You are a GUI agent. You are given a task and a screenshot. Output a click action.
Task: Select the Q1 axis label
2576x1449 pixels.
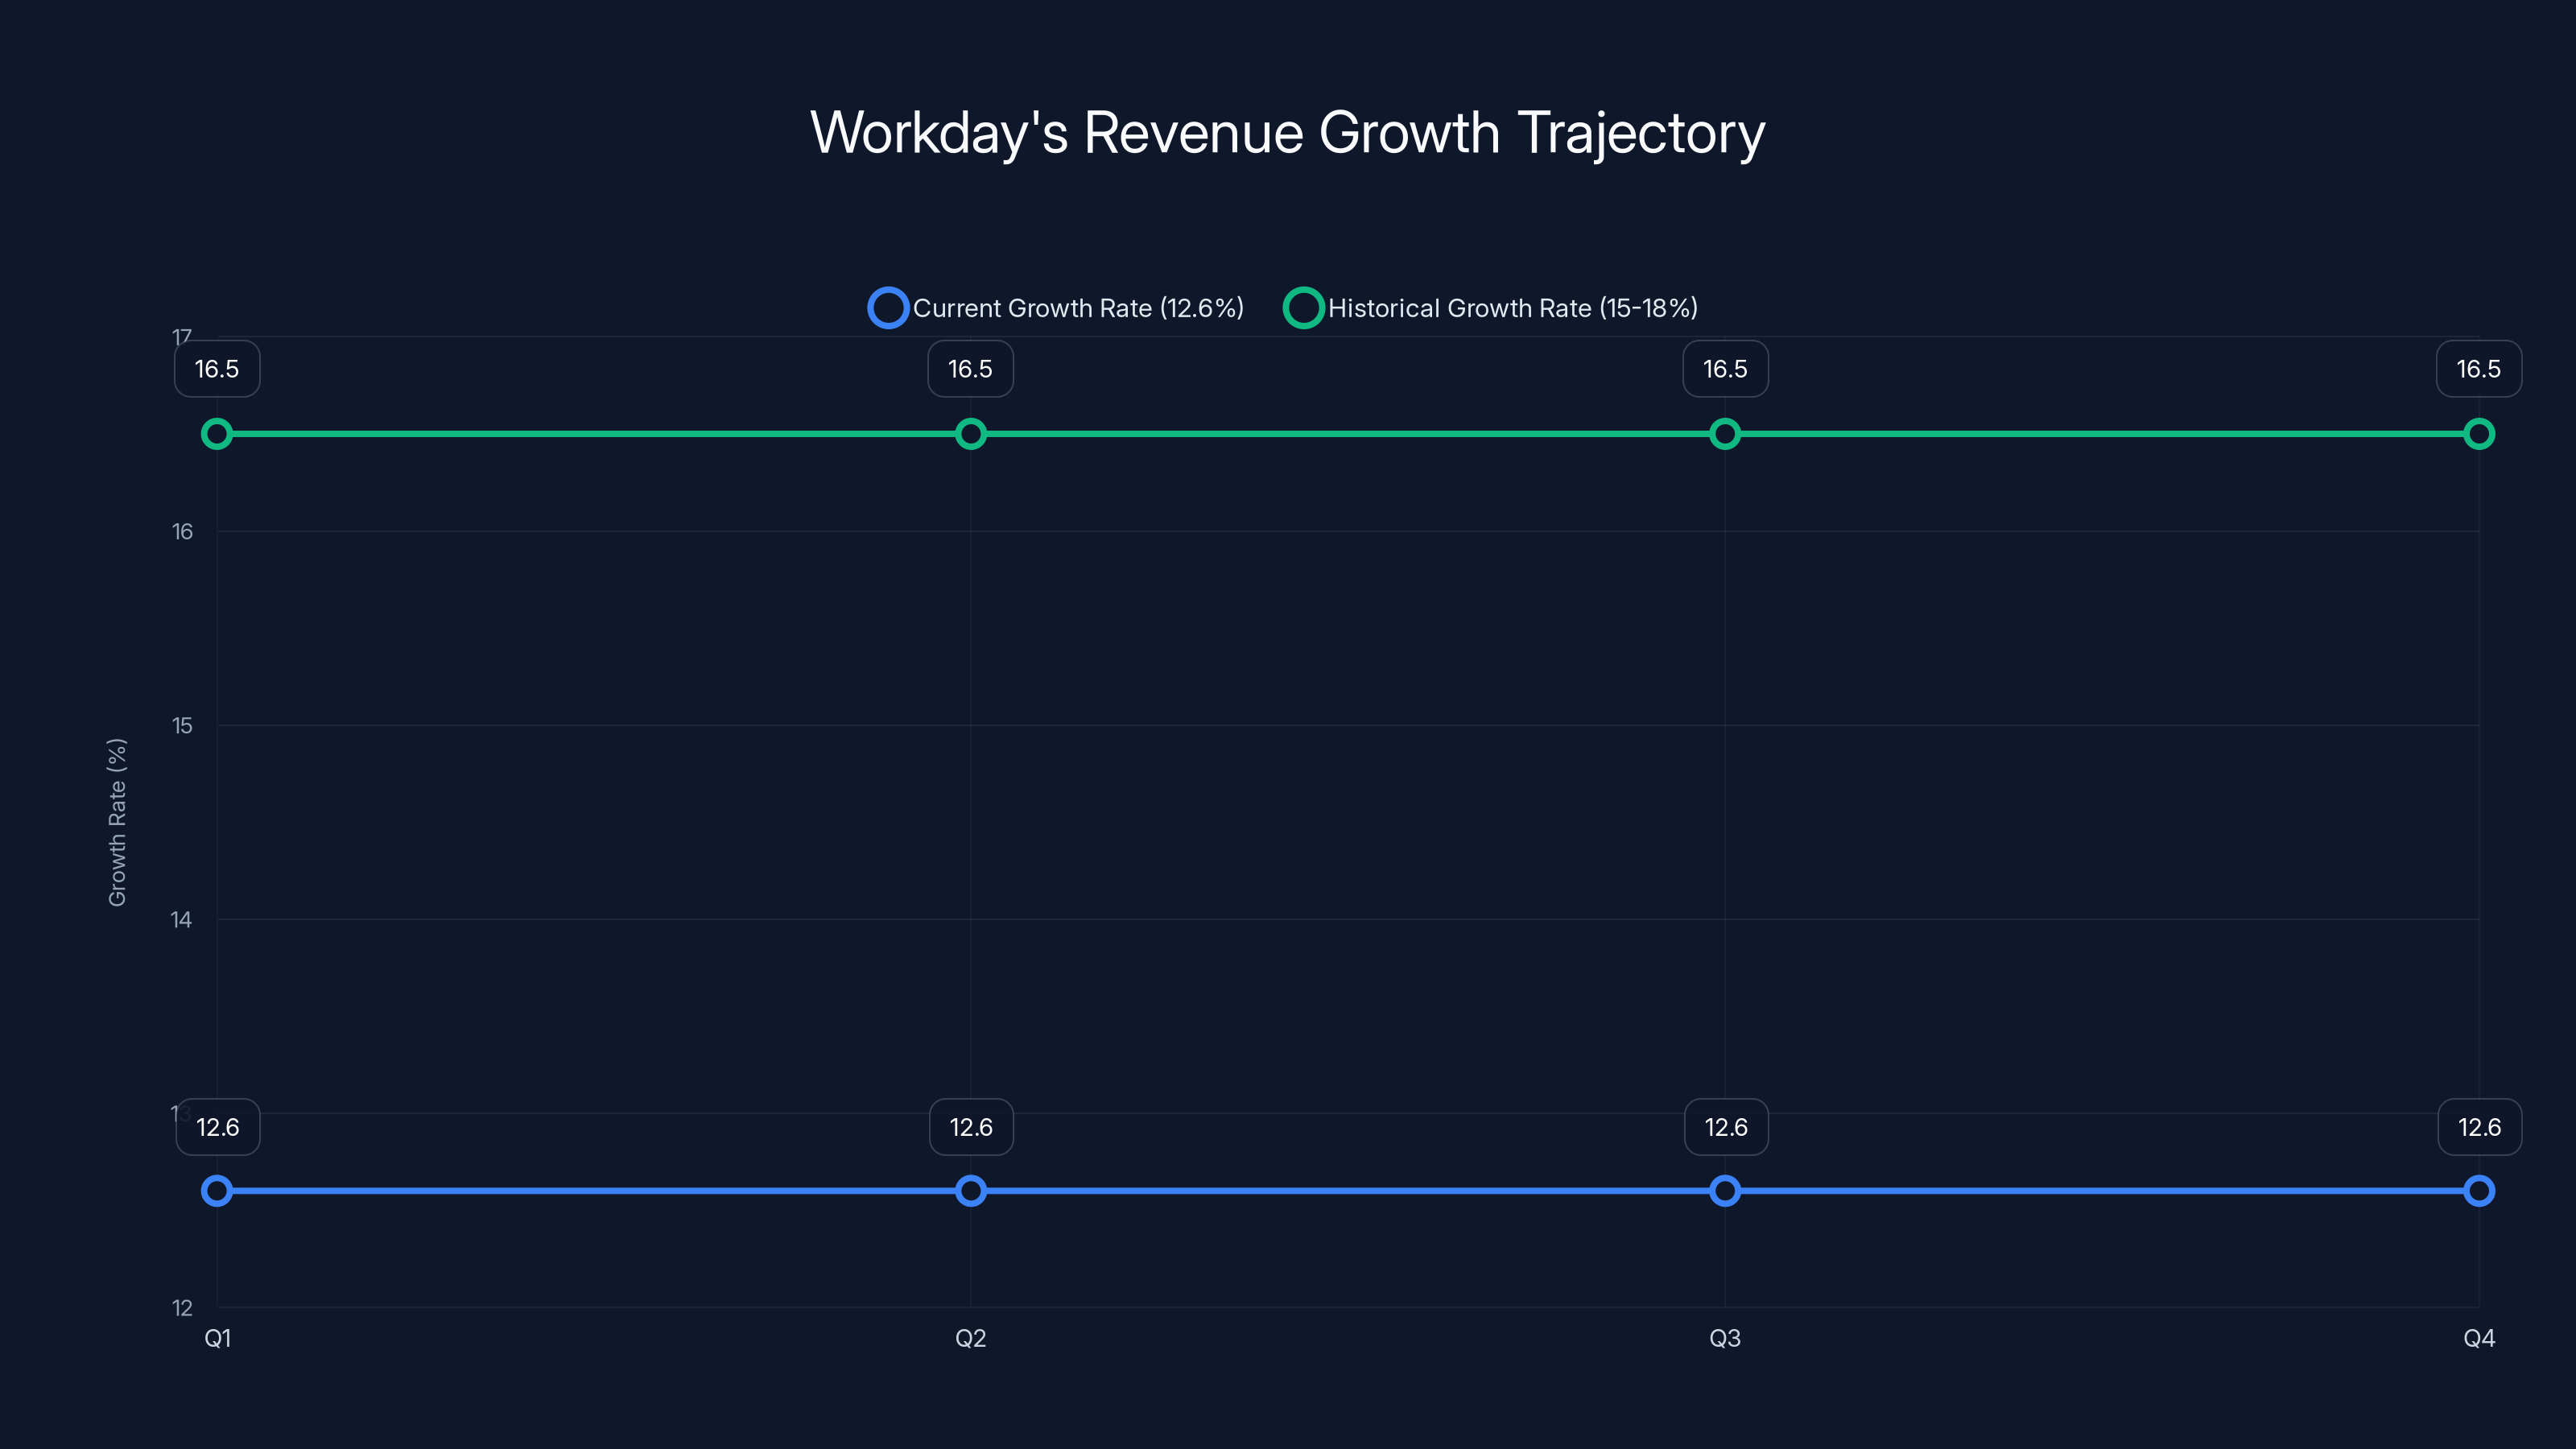tap(219, 1338)
